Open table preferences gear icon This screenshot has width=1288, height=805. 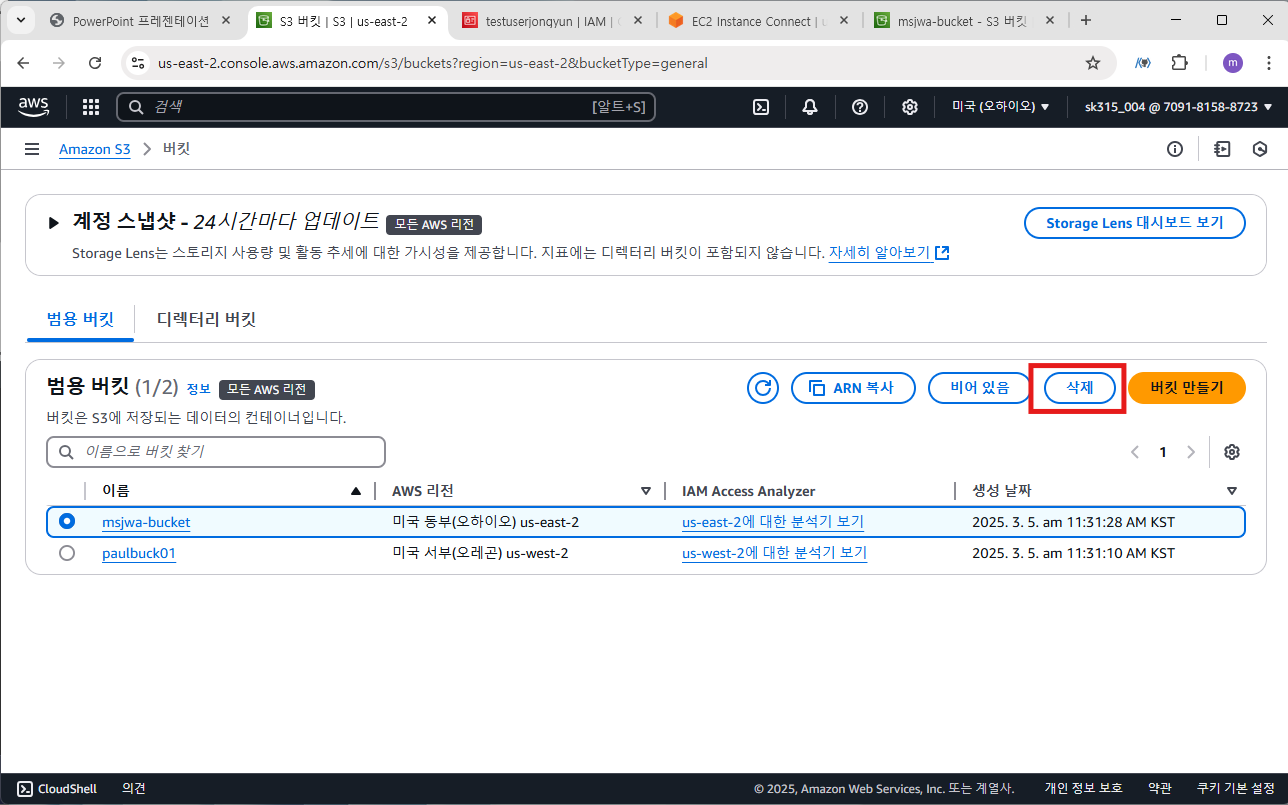tap(1232, 452)
